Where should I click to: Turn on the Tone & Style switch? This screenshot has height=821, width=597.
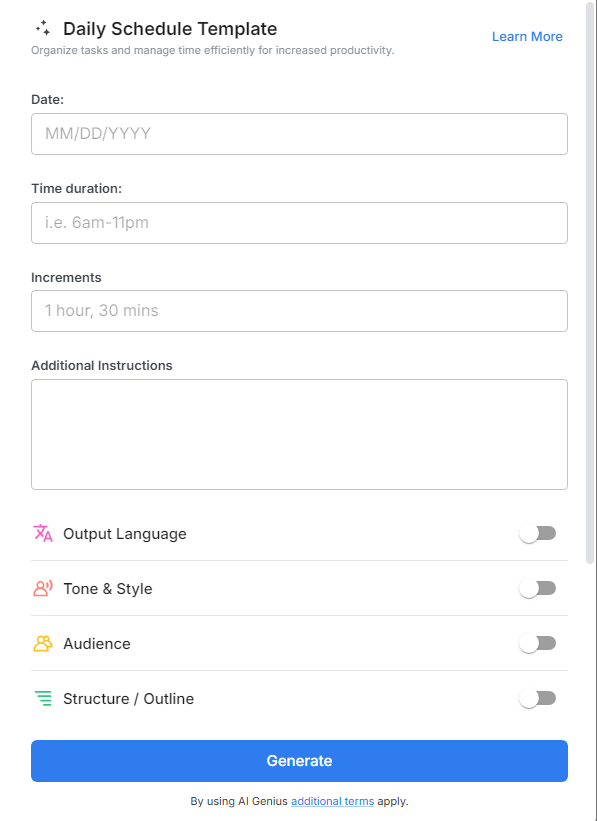537,588
